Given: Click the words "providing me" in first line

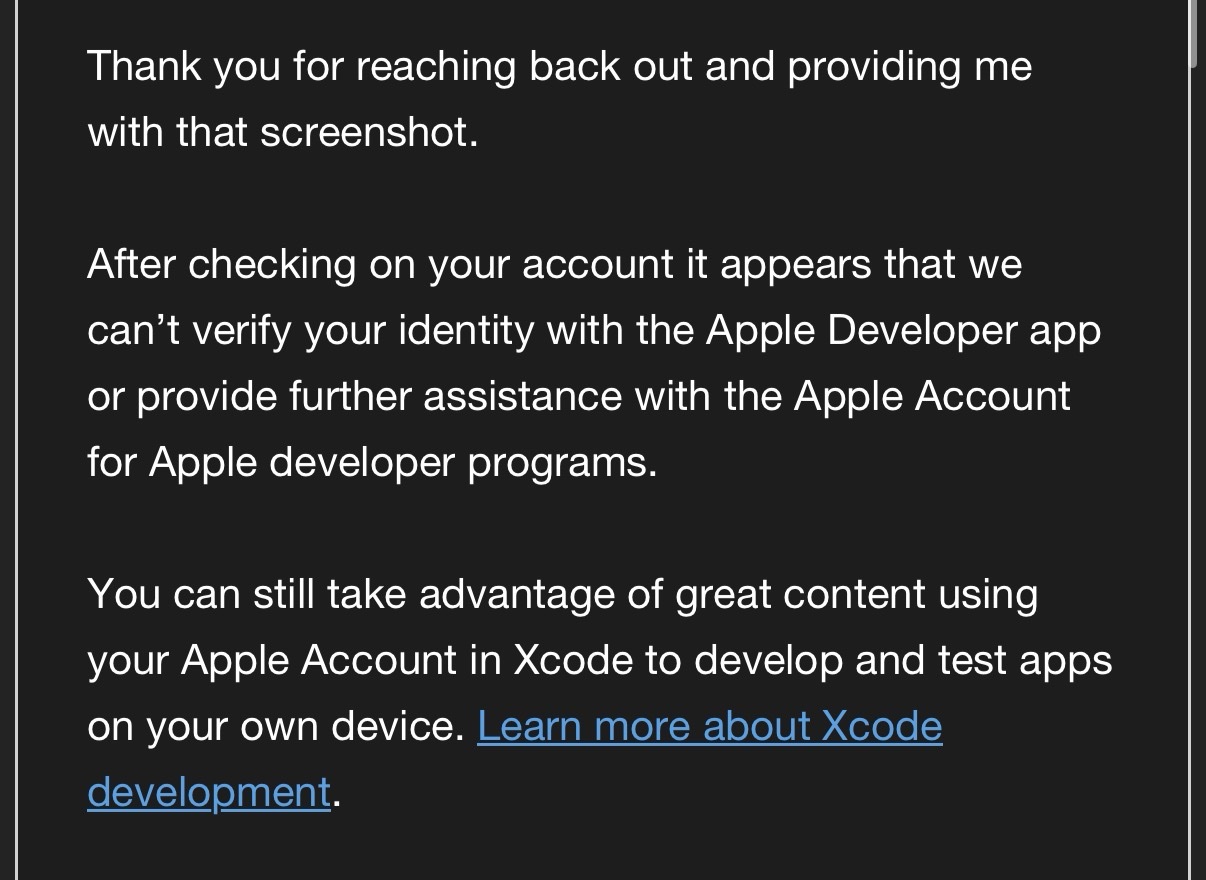Looking at the screenshot, I should tap(909, 66).
